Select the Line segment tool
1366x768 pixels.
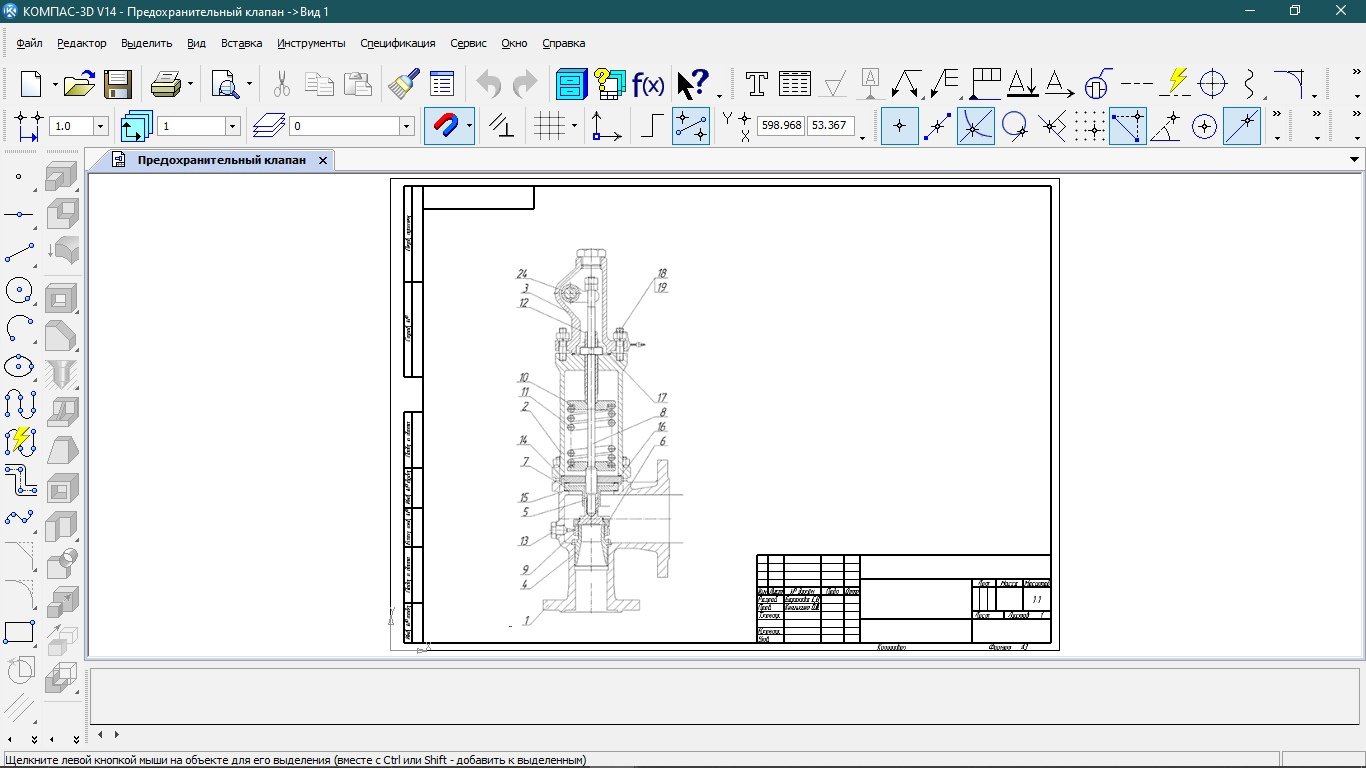[x=19, y=253]
